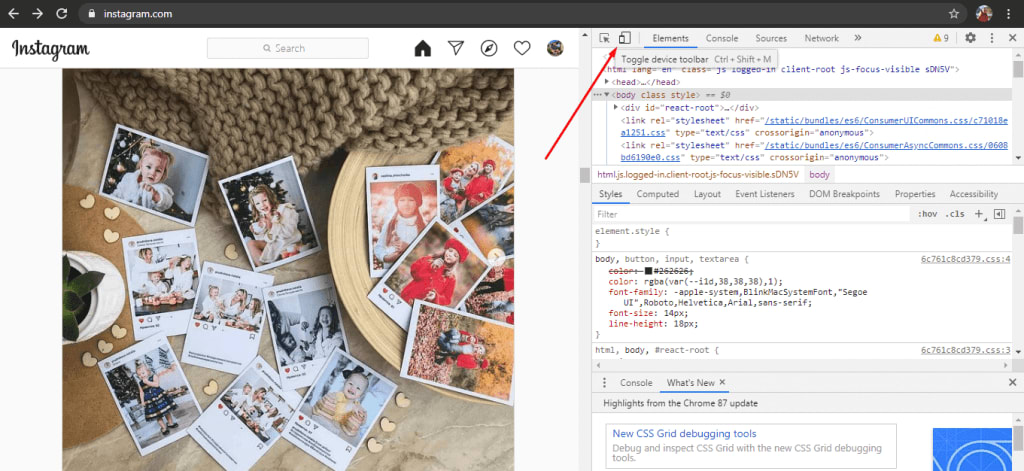
Task: Click the Styles pane horizontal scrollbar
Action: pyautogui.click(x=802, y=365)
